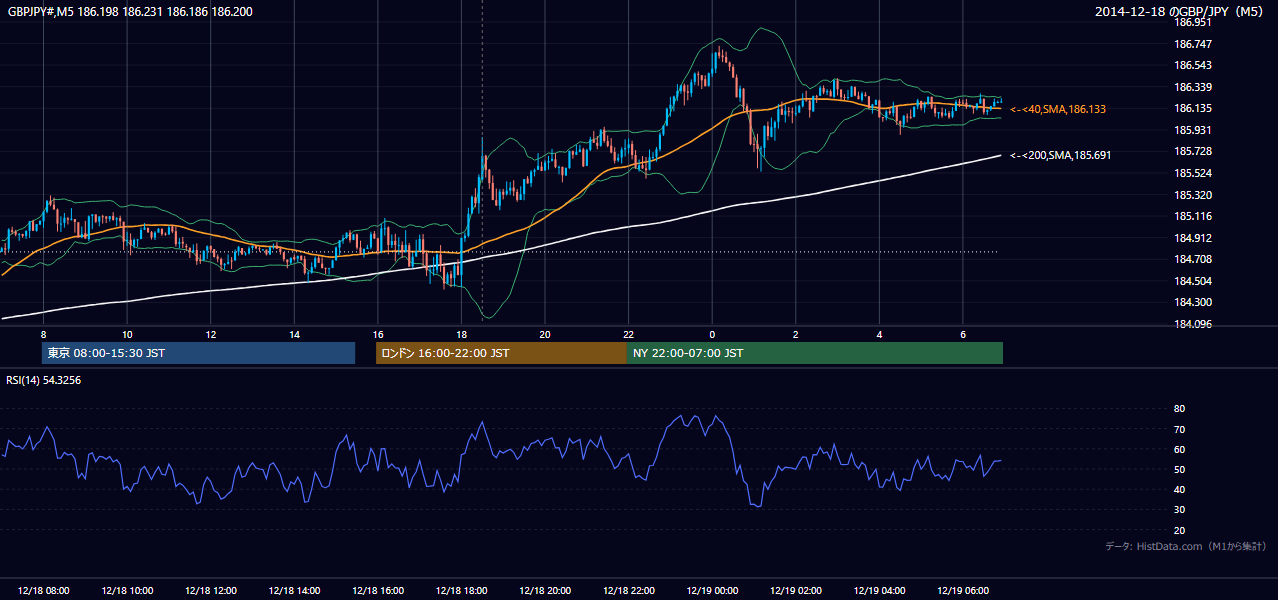Image resolution: width=1278 pixels, height=600 pixels.
Task: Click the price axis label 184.504
Action: click(1193, 281)
